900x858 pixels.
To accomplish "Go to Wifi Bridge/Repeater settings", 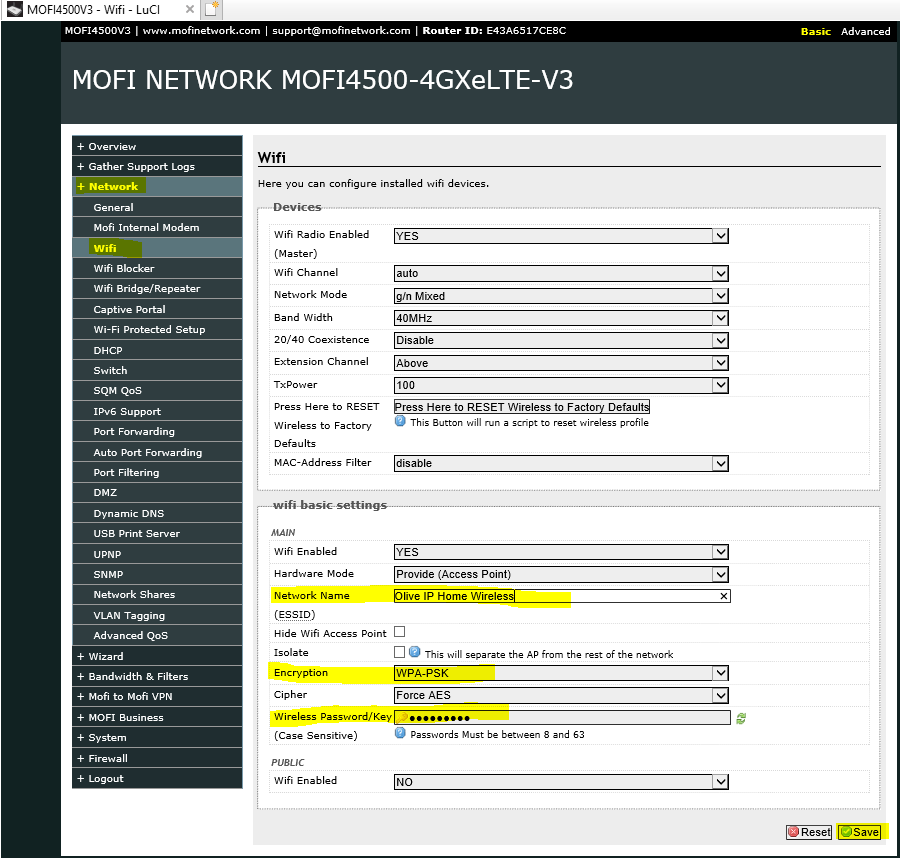I will [157, 289].
